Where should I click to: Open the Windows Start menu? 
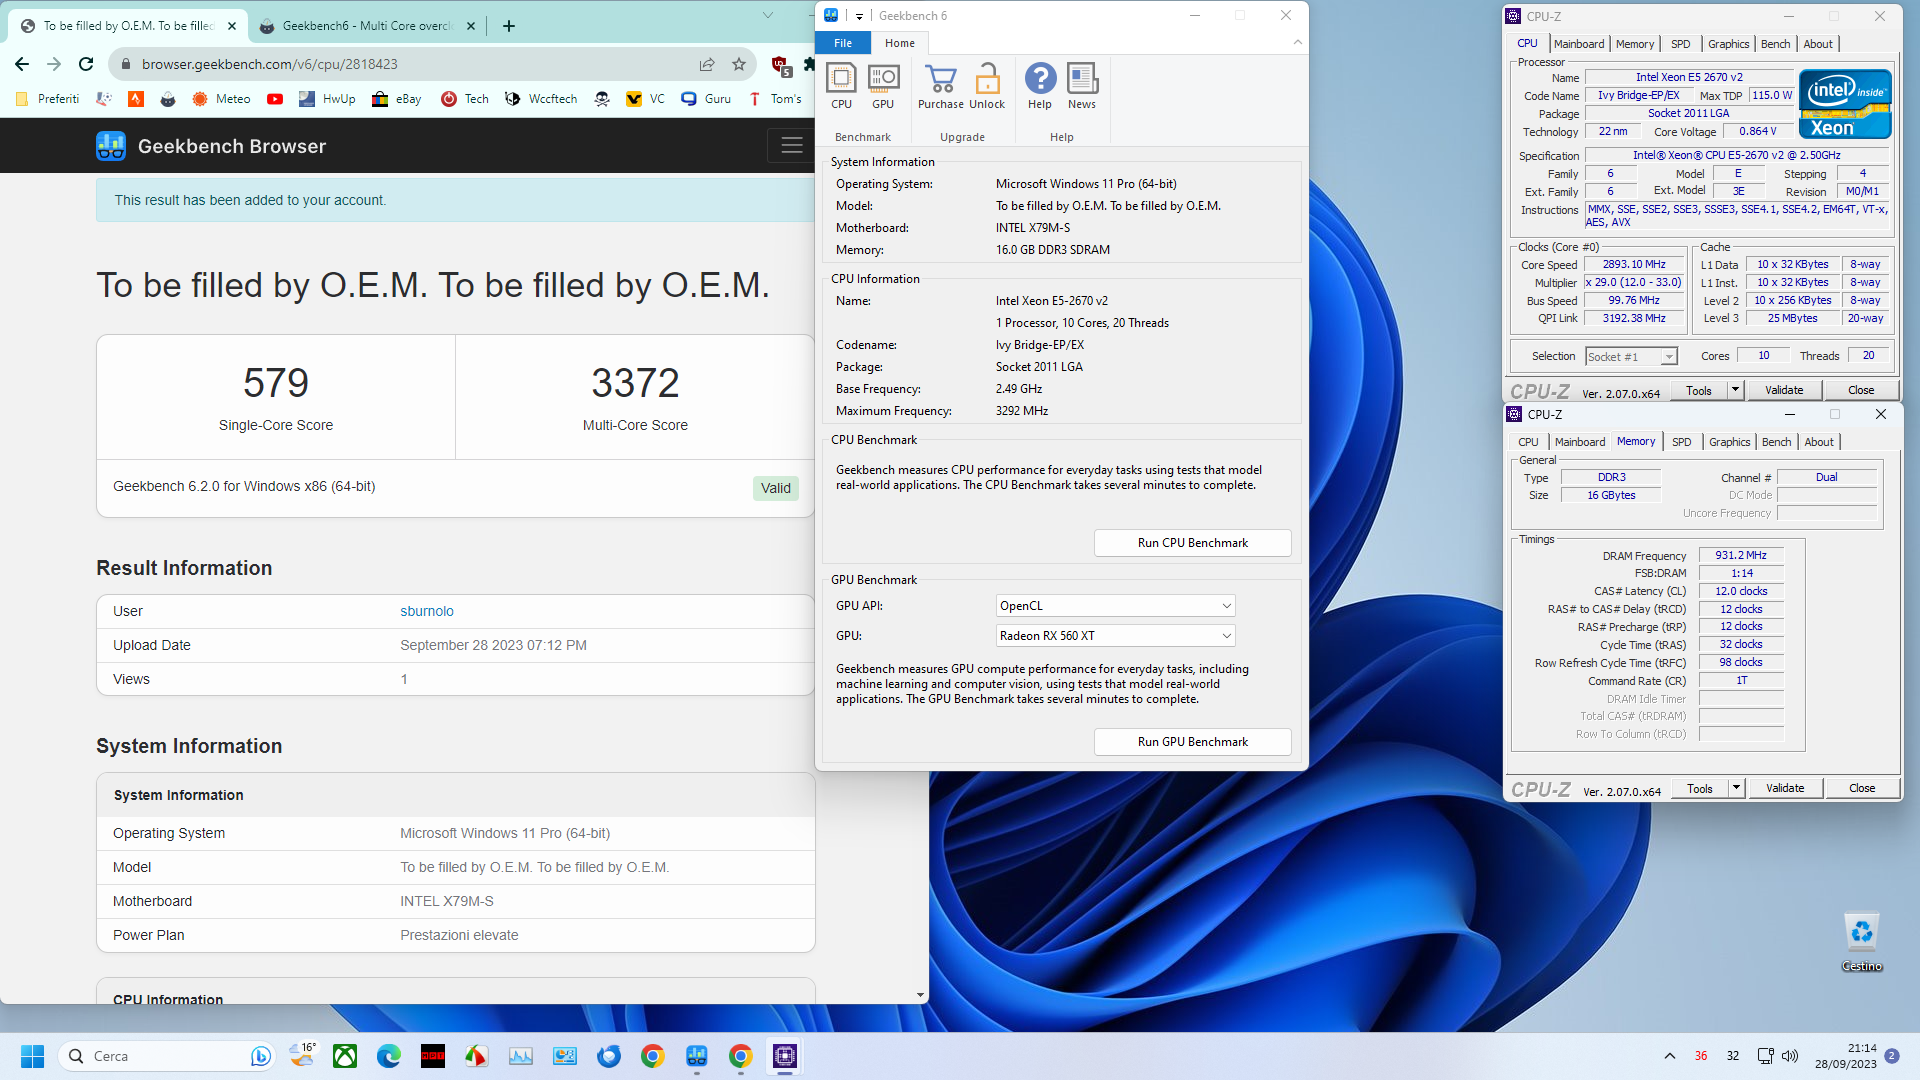pyautogui.click(x=33, y=1056)
